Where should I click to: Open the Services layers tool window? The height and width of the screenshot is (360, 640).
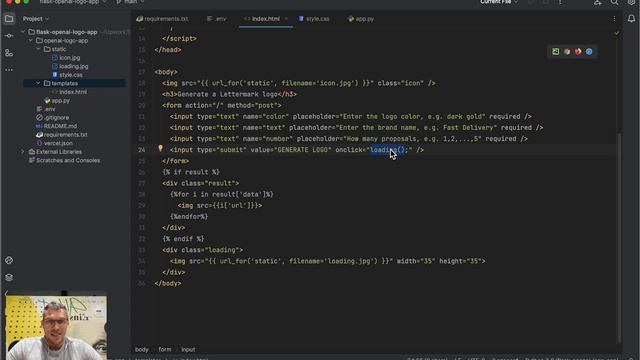tap(9, 278)
